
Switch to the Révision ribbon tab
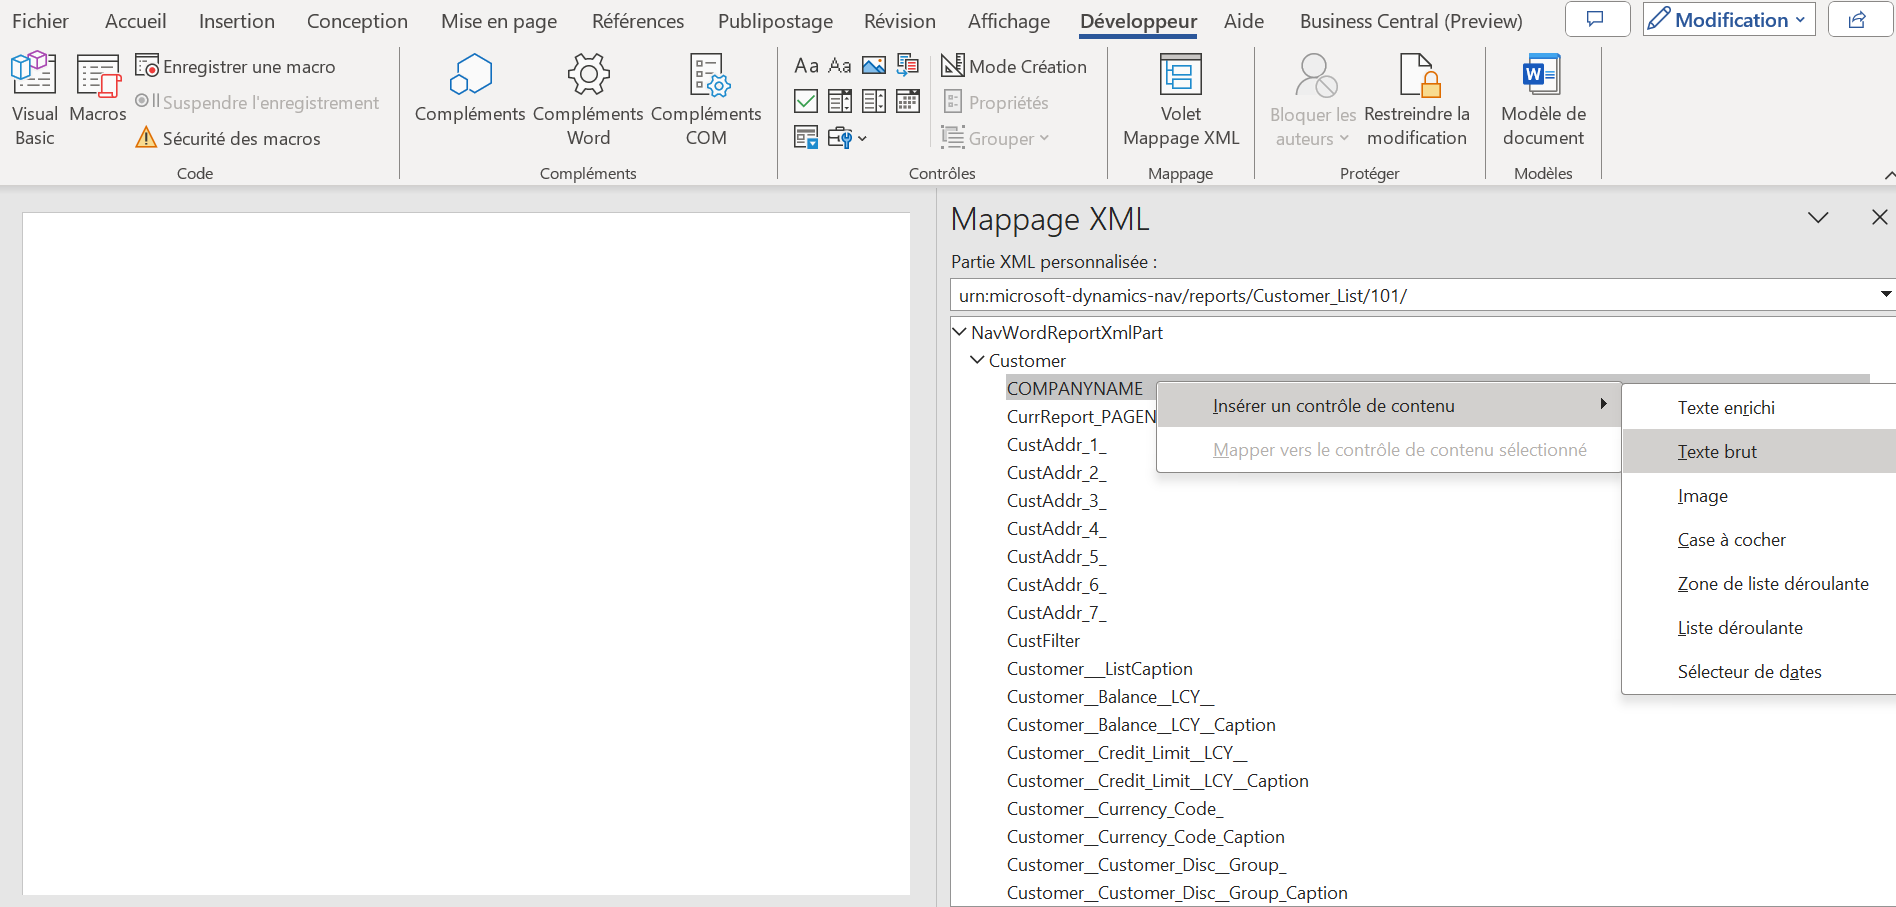[899, 21]
